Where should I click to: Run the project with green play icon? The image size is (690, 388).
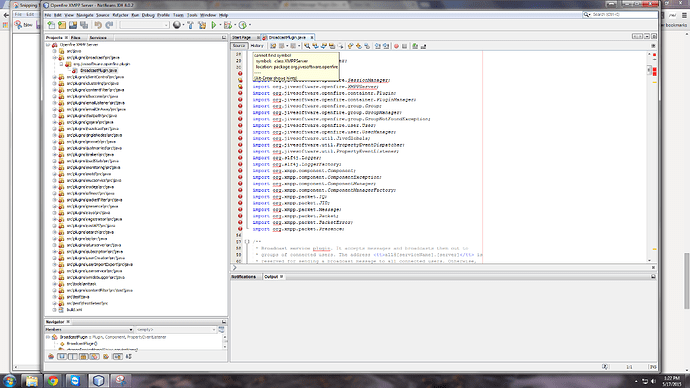point(214,25)
